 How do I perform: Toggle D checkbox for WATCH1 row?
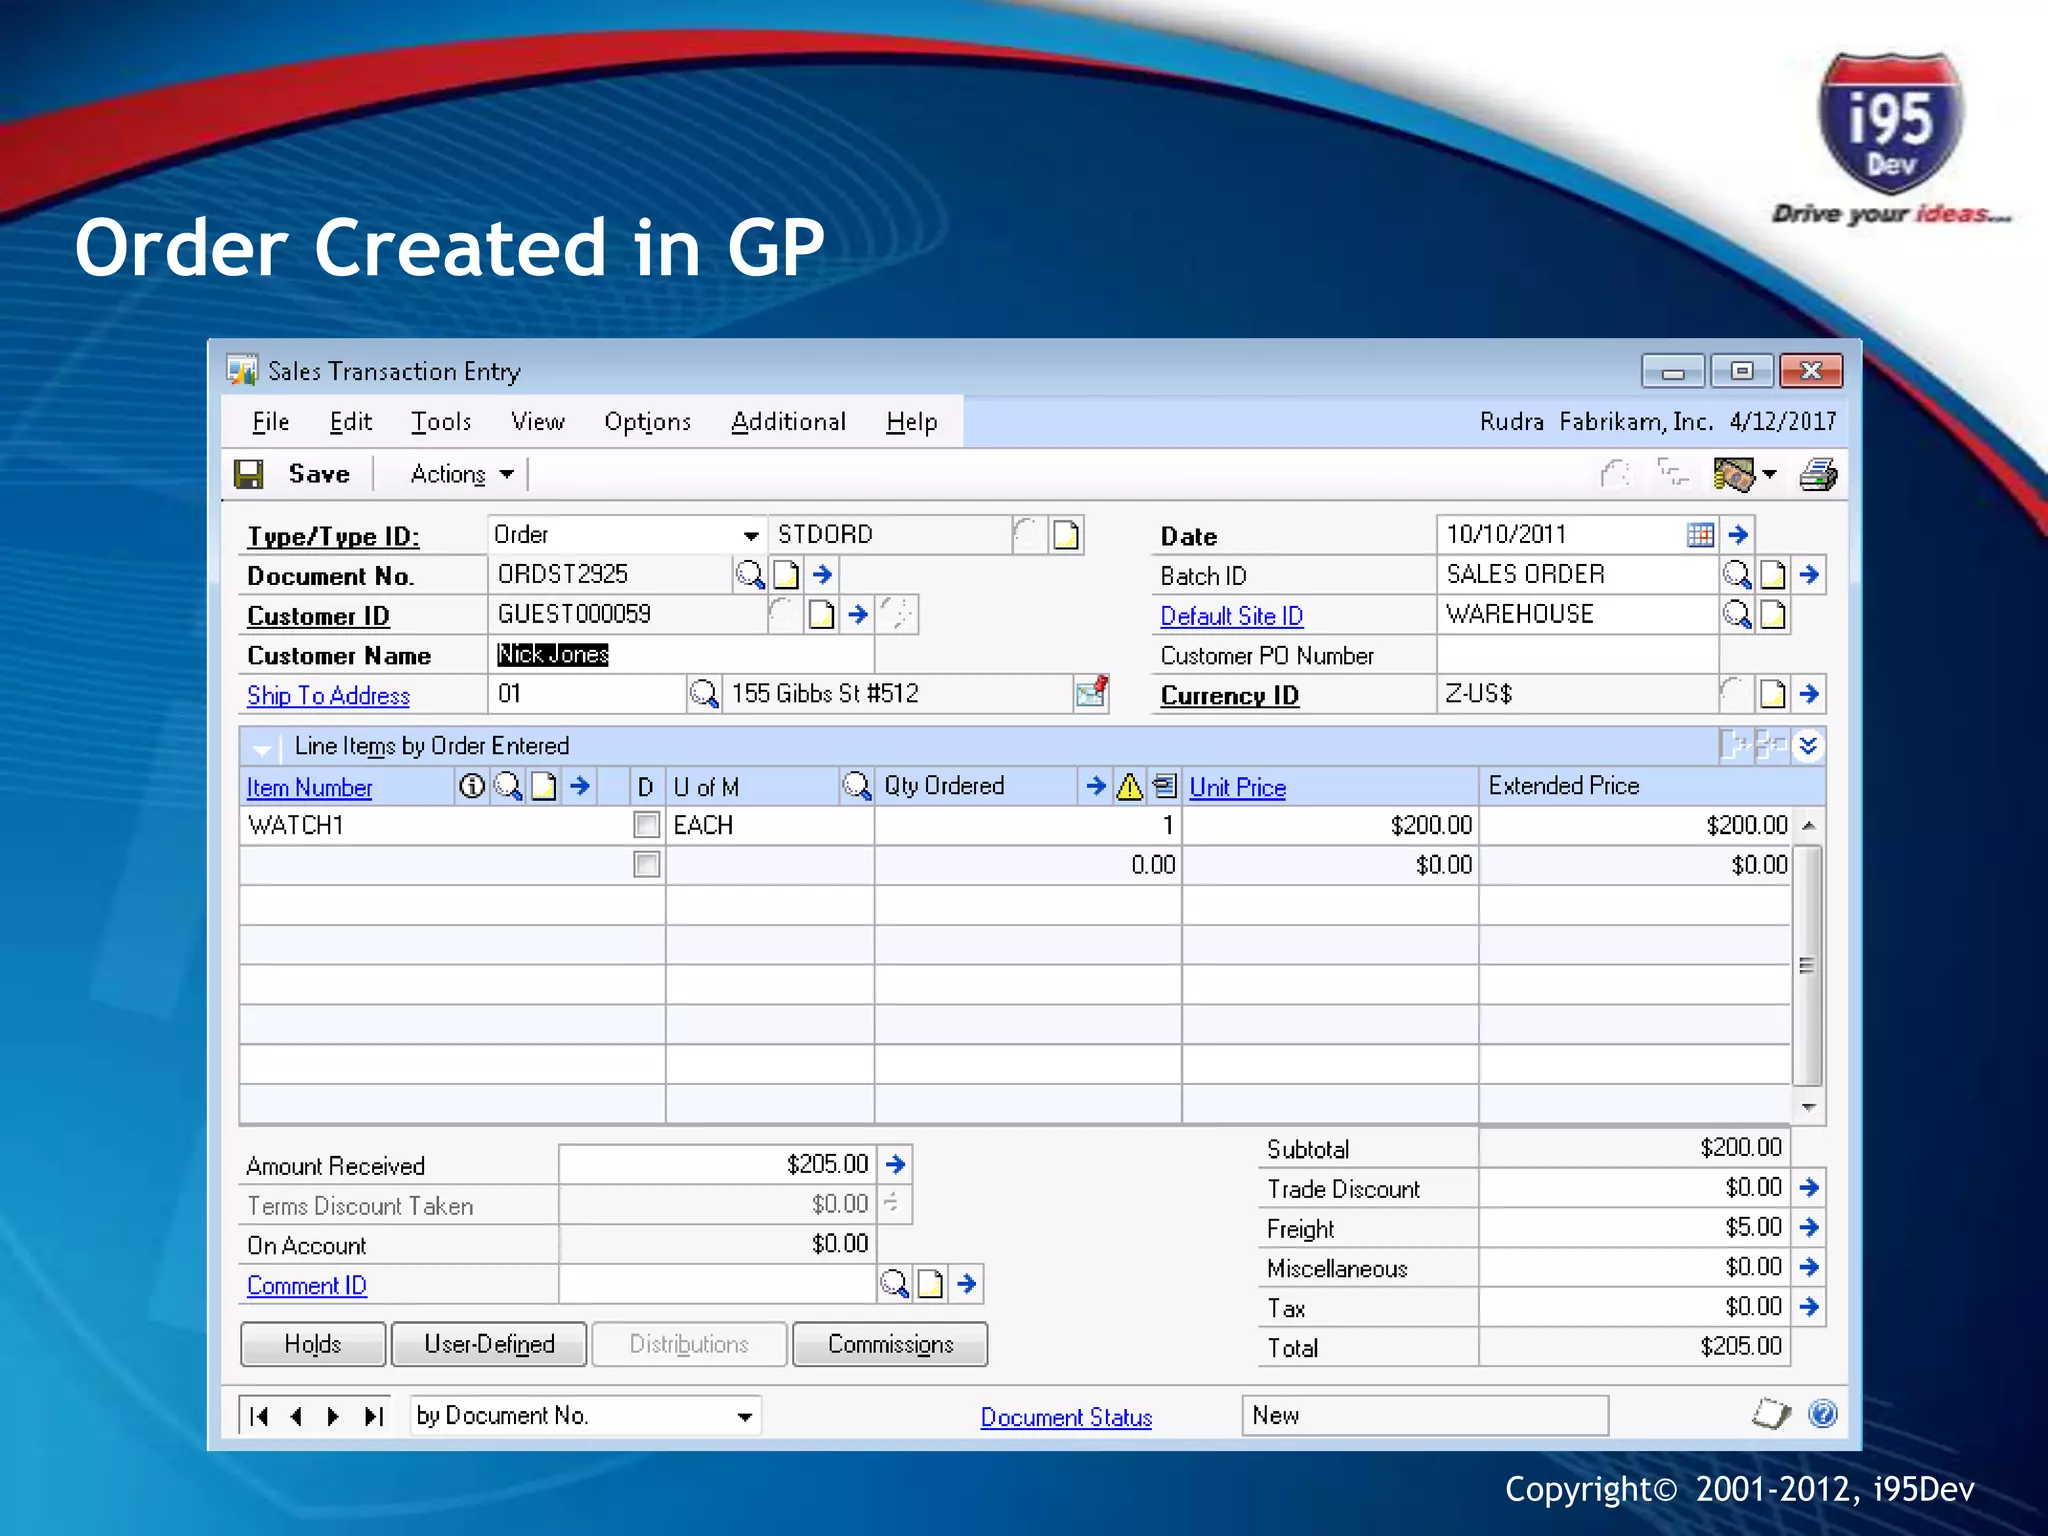tap(647, 825)
